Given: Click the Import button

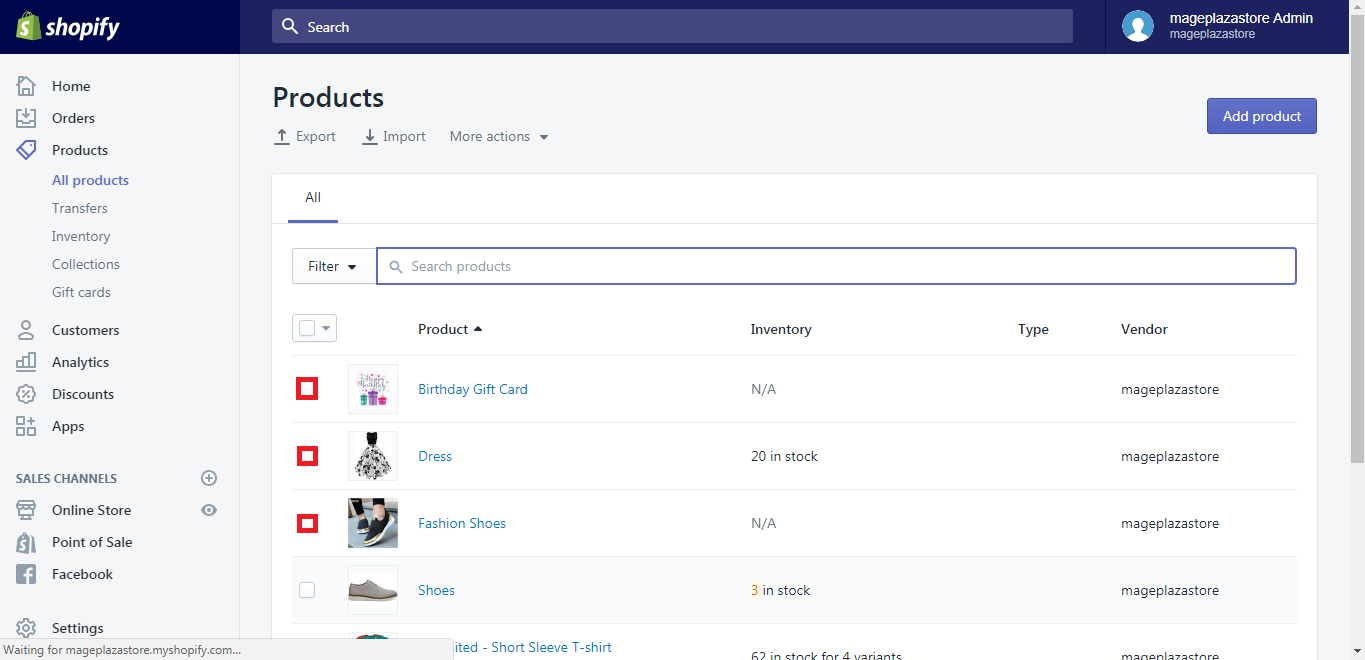Looking at the screenshot, I should coord(393,136).
